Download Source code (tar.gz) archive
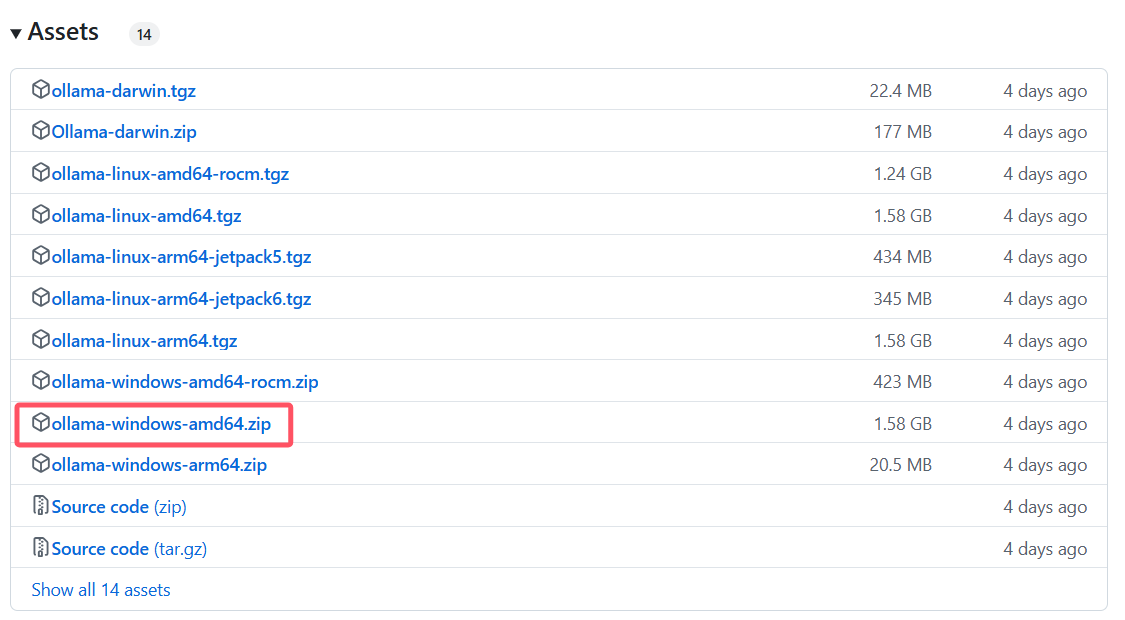This screenshot has height=620, width=1125. point(129,549)
